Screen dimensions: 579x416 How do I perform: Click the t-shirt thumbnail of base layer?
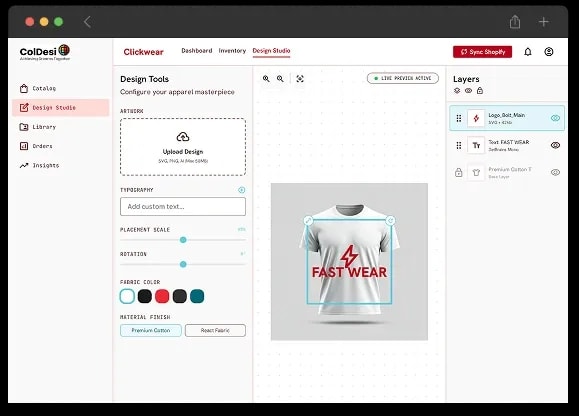[476, 172]
